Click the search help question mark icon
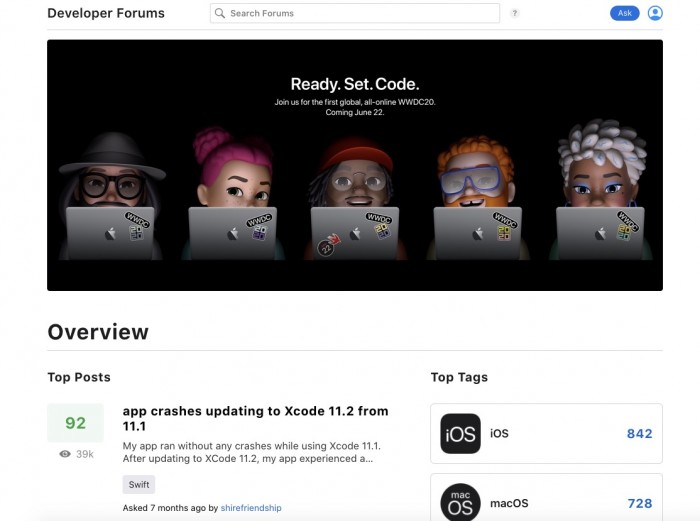 point(515,14)
